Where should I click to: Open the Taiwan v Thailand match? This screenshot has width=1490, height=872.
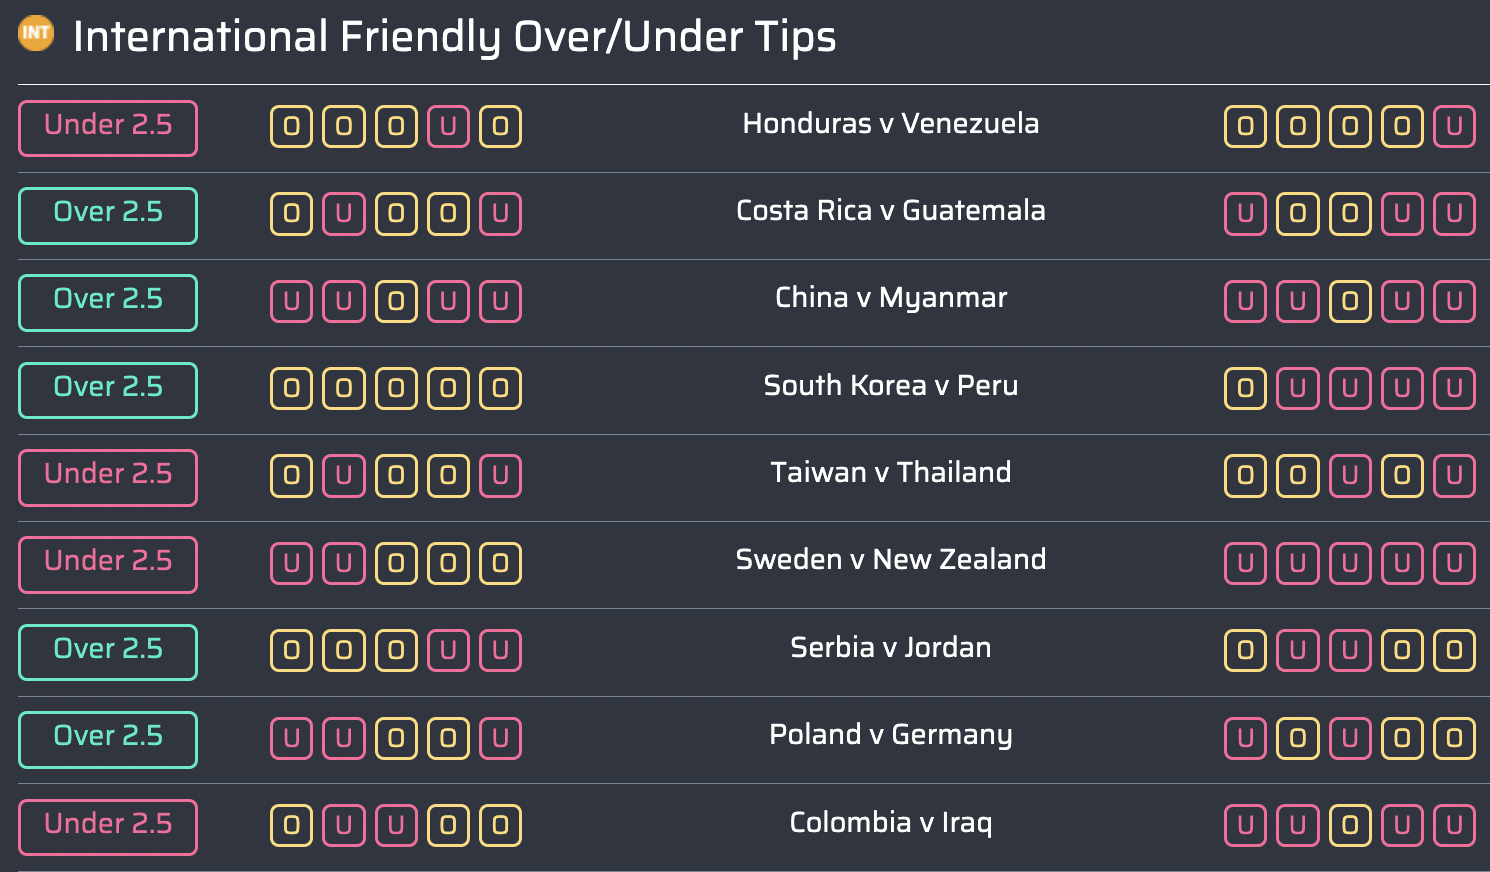tap(891, 472)
